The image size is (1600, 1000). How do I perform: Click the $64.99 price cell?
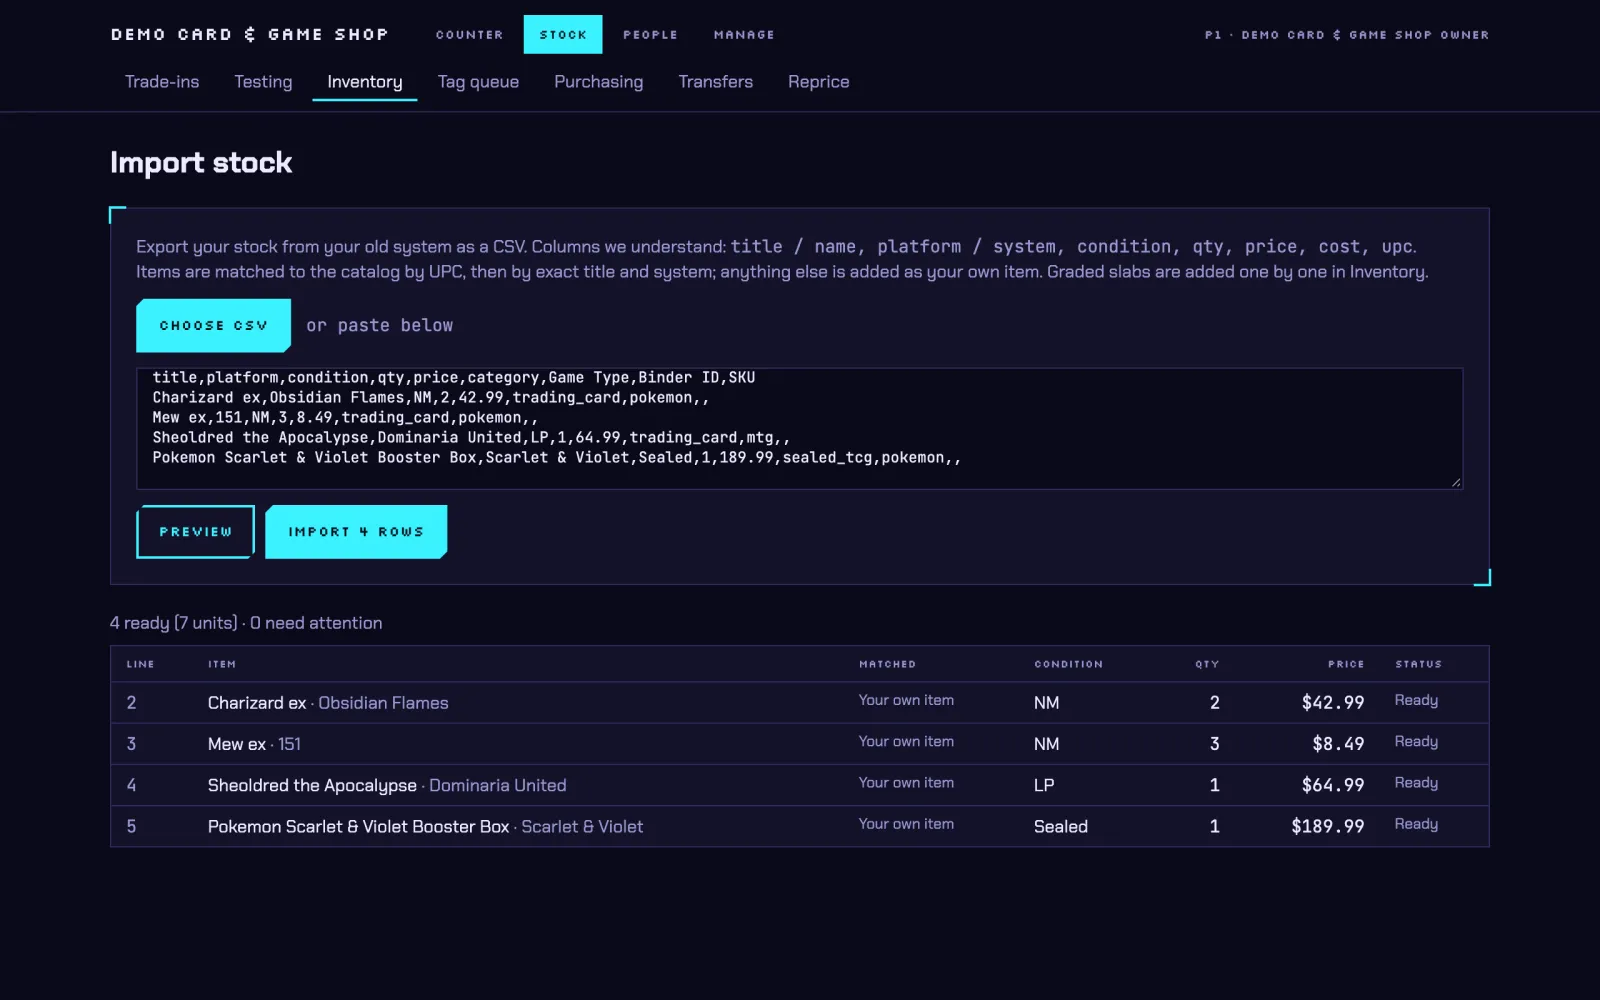tap(1333, 786)
